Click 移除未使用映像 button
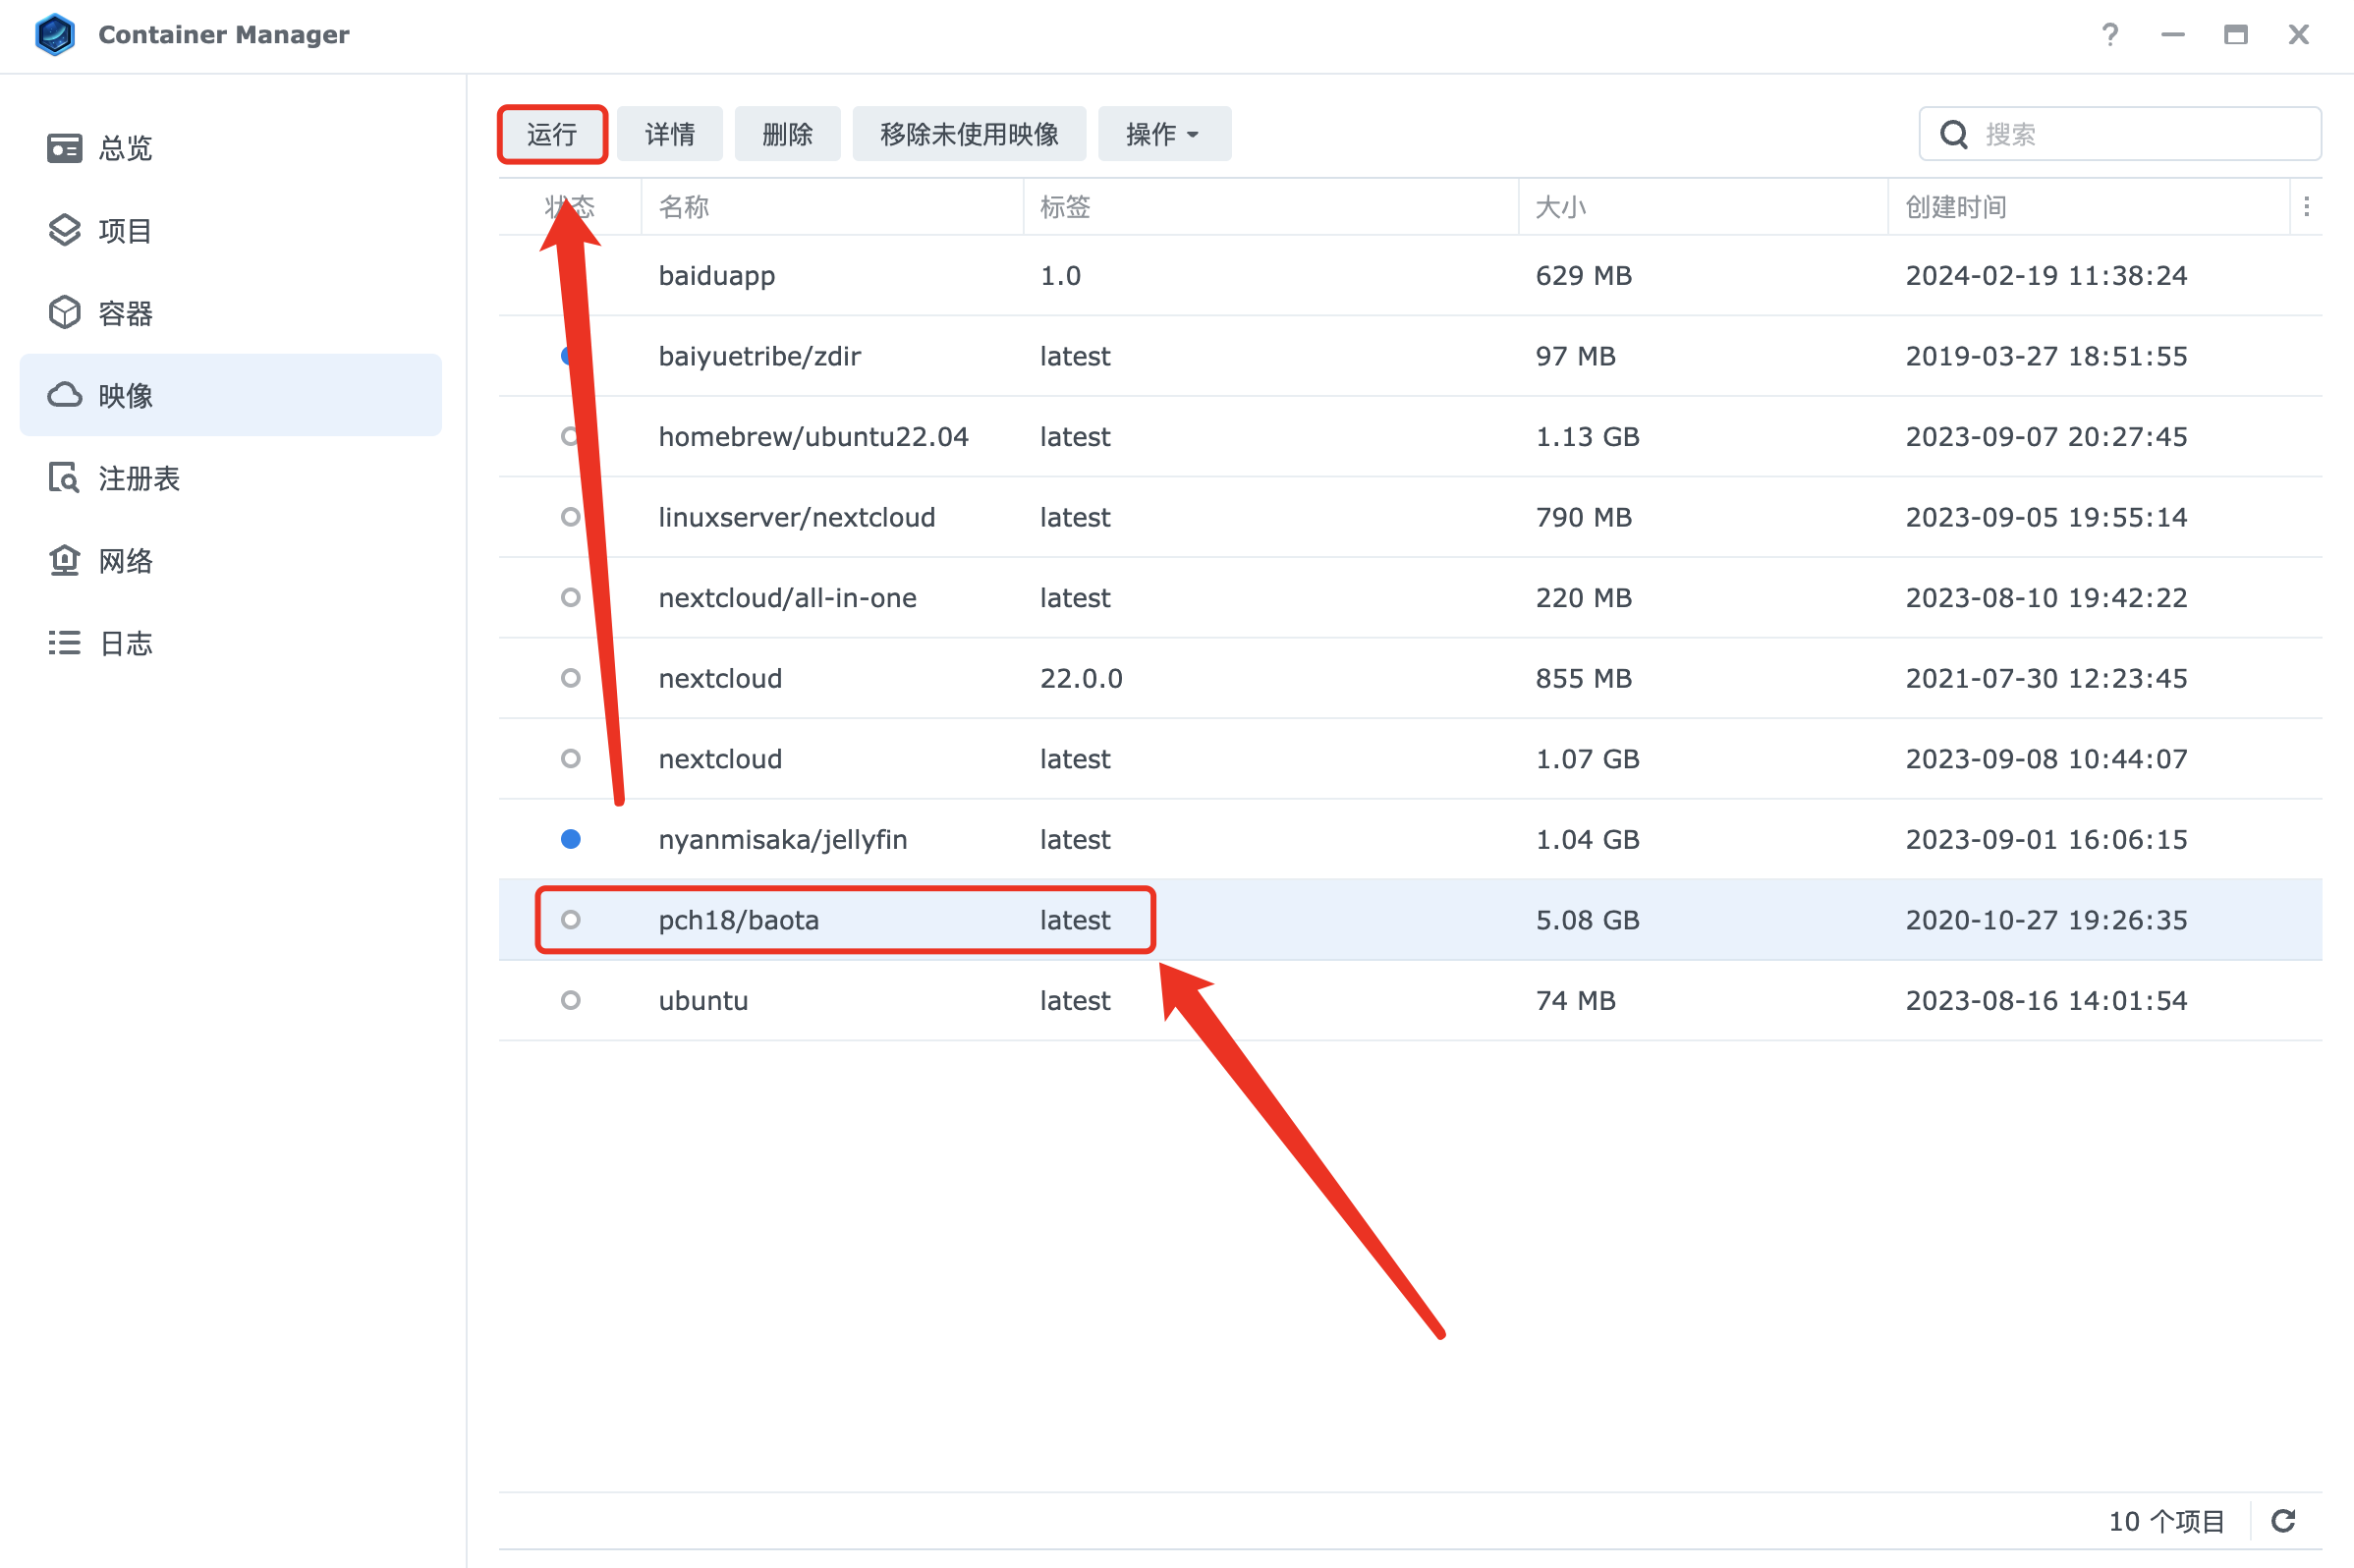The width and height of the screenshot is (2354, 1568). tap(969, 134)
